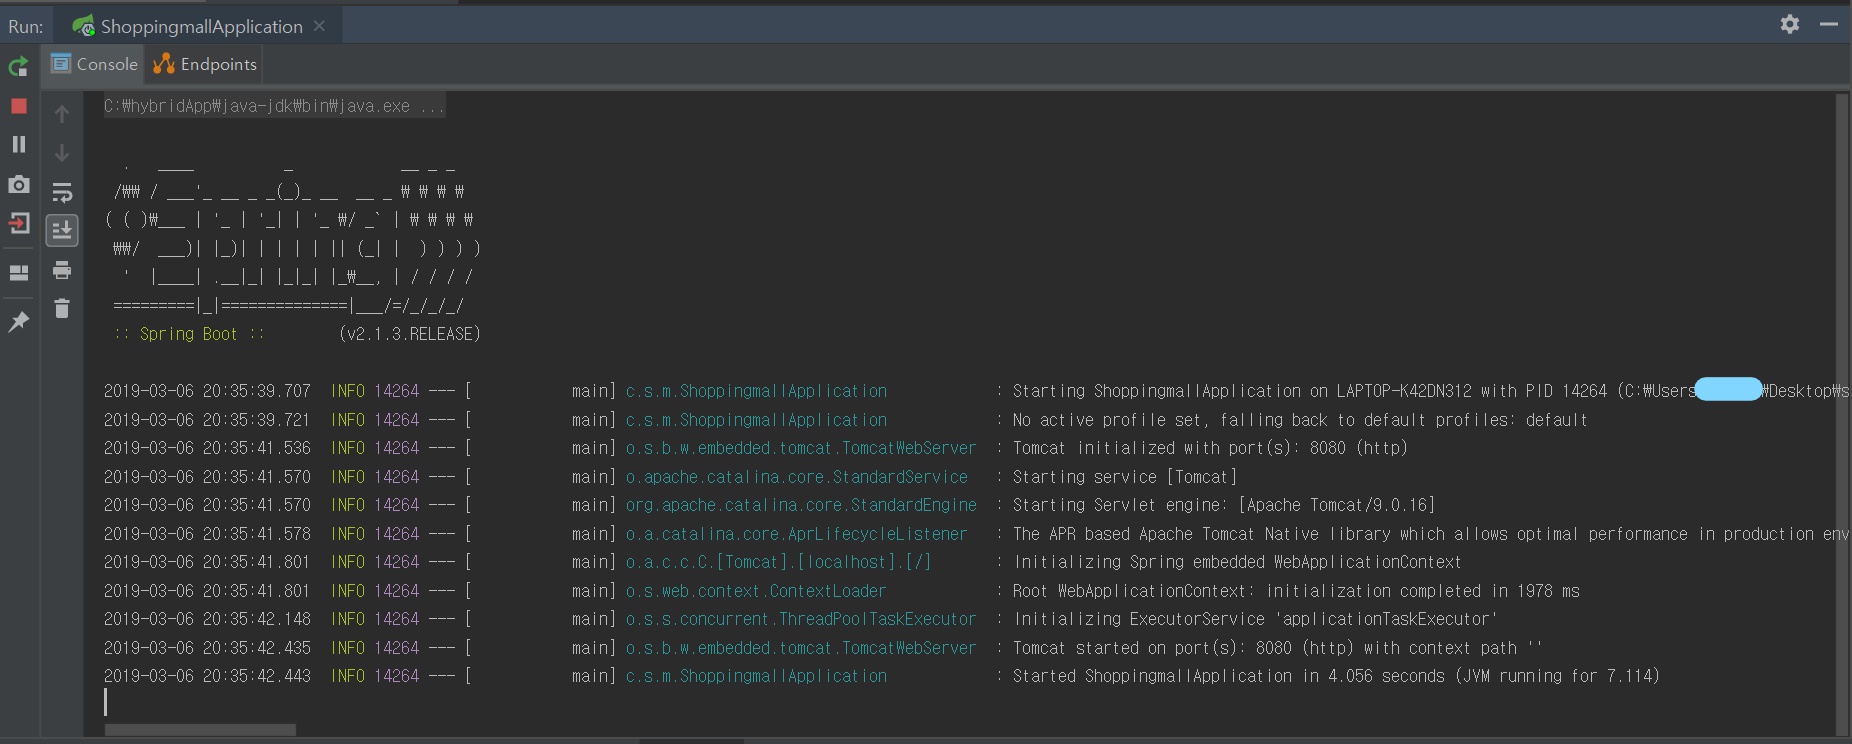This screenshot has width=1852, height=744.
Task: Click 'Tomcat started on port(s): 8080' message
Action: (x=1277, y=648)
